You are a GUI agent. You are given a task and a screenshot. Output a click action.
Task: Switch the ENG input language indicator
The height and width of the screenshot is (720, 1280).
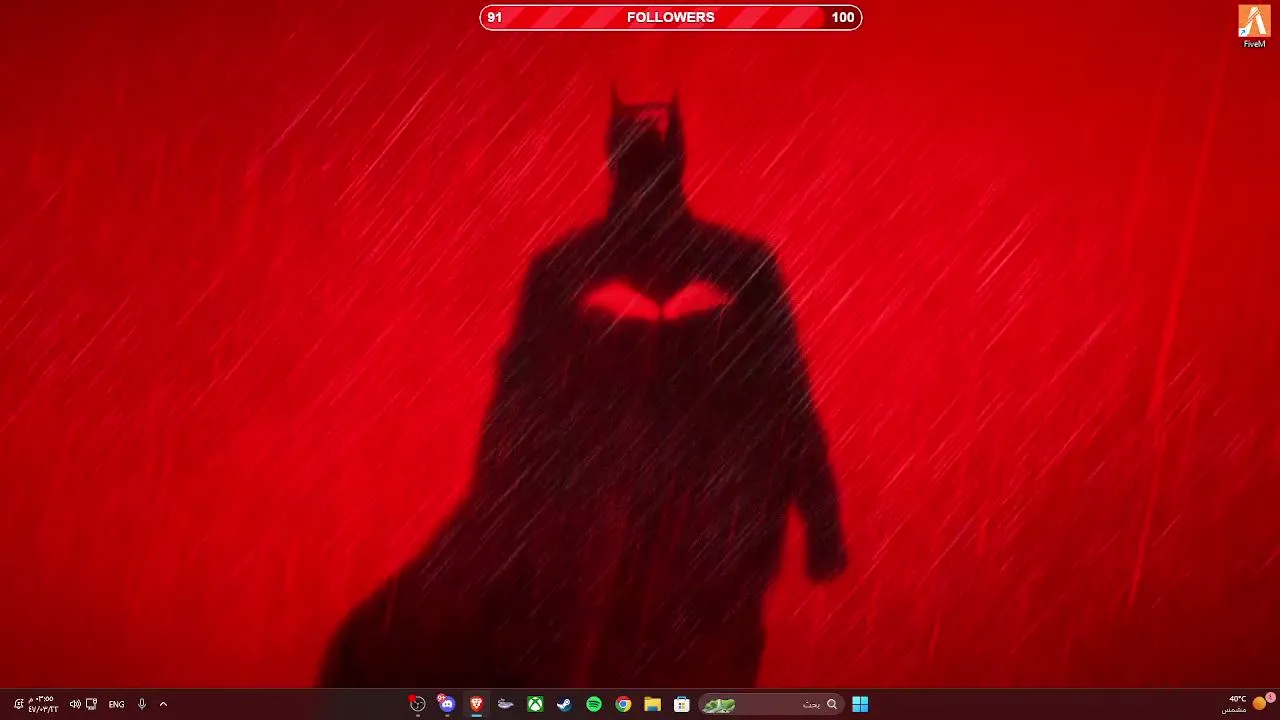116,704
